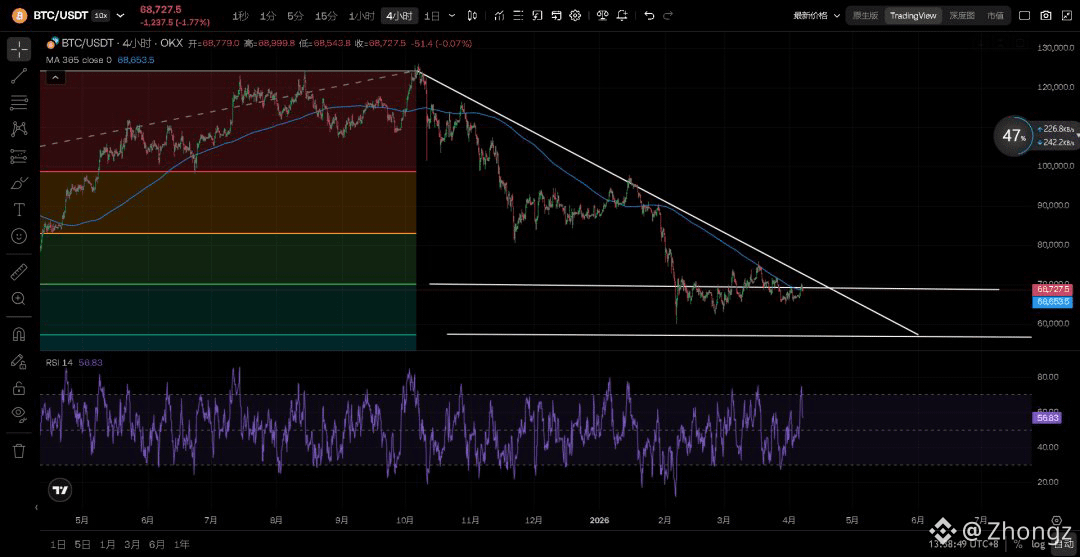The image size is (1080, 557).
Task: Toggle stay-in-drawing-mode pencil lock
Action: pos(19,361)
